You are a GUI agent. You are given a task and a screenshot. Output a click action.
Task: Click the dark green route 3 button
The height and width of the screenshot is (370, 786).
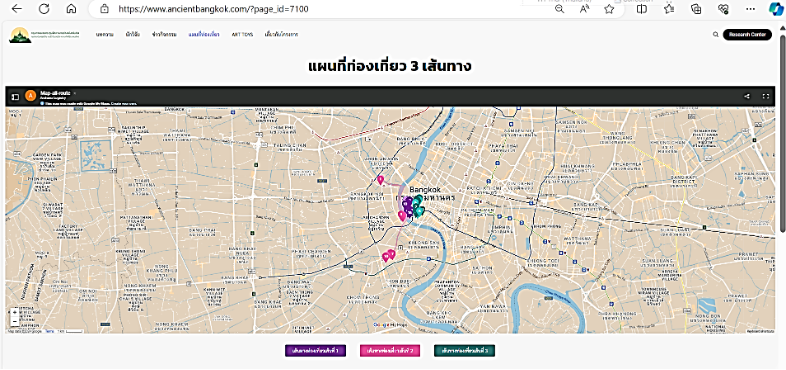(465, 350)
